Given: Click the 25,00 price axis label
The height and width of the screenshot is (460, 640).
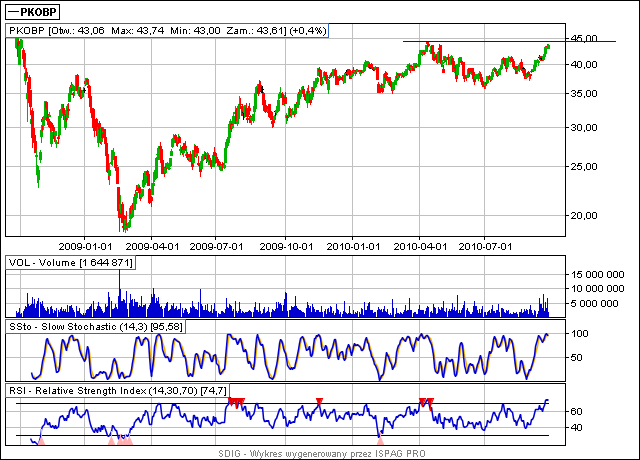Looking at the screenshot, I should click(584, 167).
